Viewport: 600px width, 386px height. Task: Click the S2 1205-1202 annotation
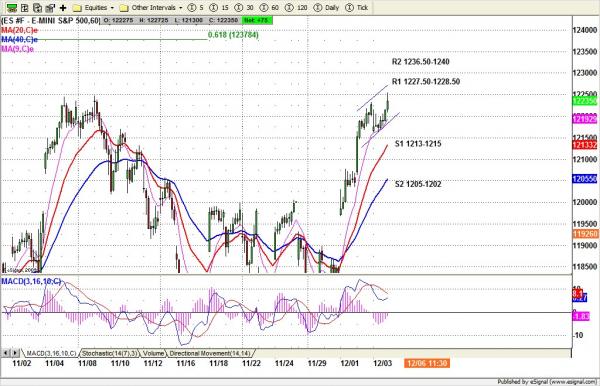[x=418, y=184]
